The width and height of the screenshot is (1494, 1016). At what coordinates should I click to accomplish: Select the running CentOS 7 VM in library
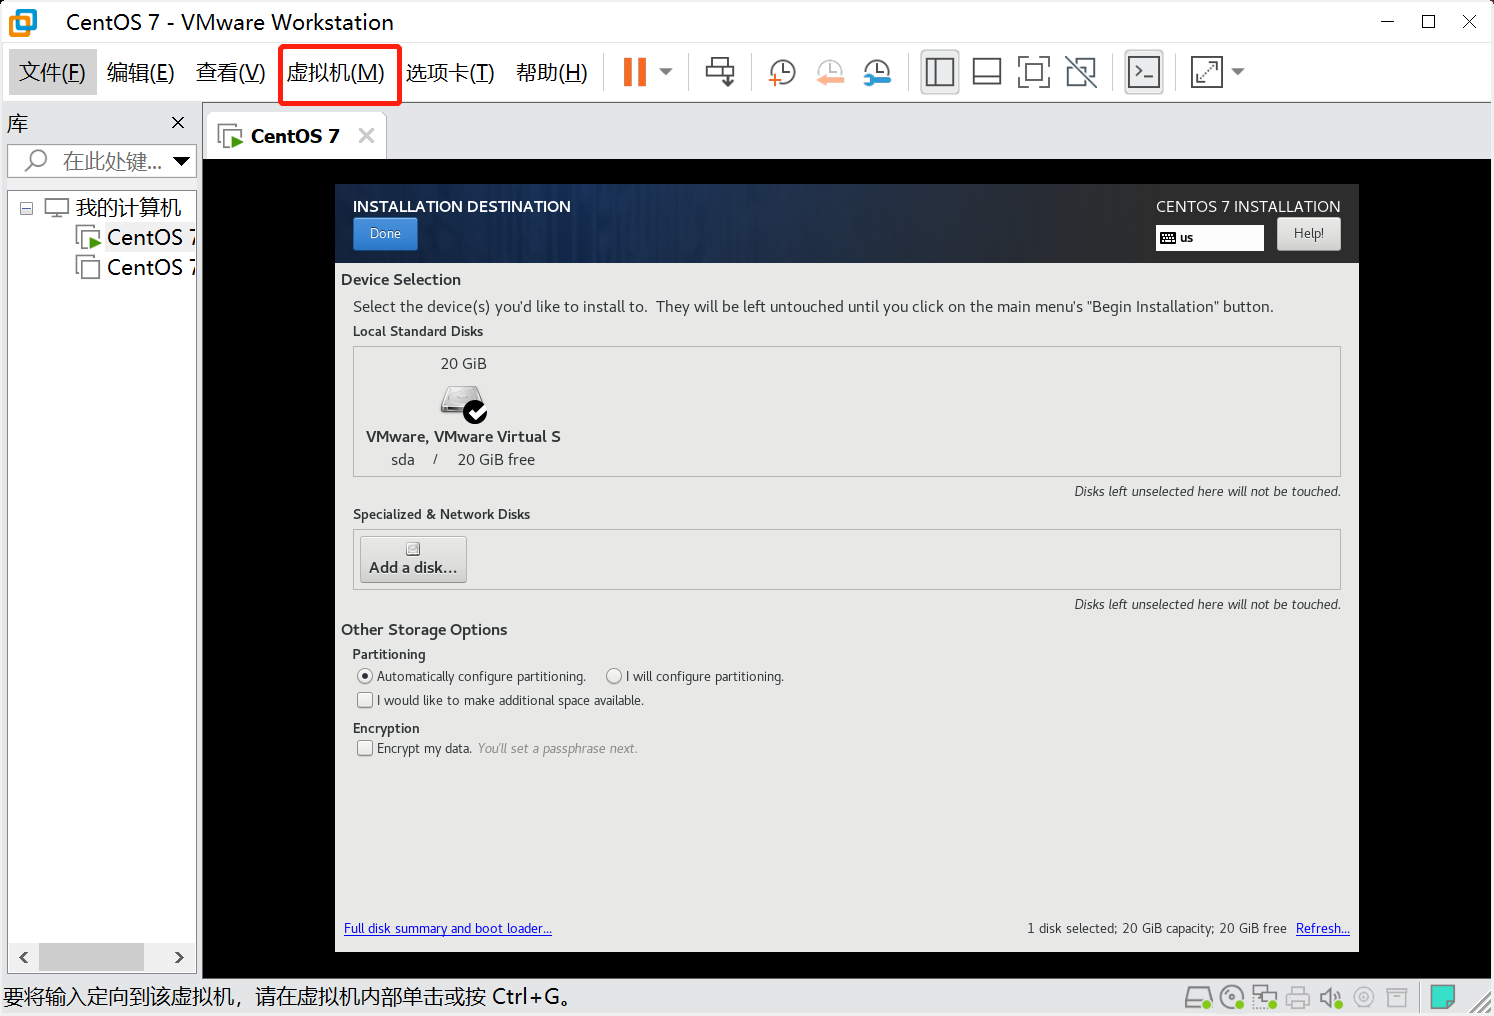136,237
